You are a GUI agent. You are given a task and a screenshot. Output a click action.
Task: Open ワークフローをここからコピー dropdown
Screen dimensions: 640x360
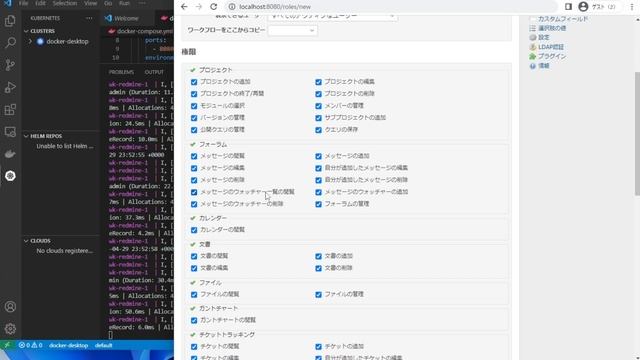tap(292, 31)
